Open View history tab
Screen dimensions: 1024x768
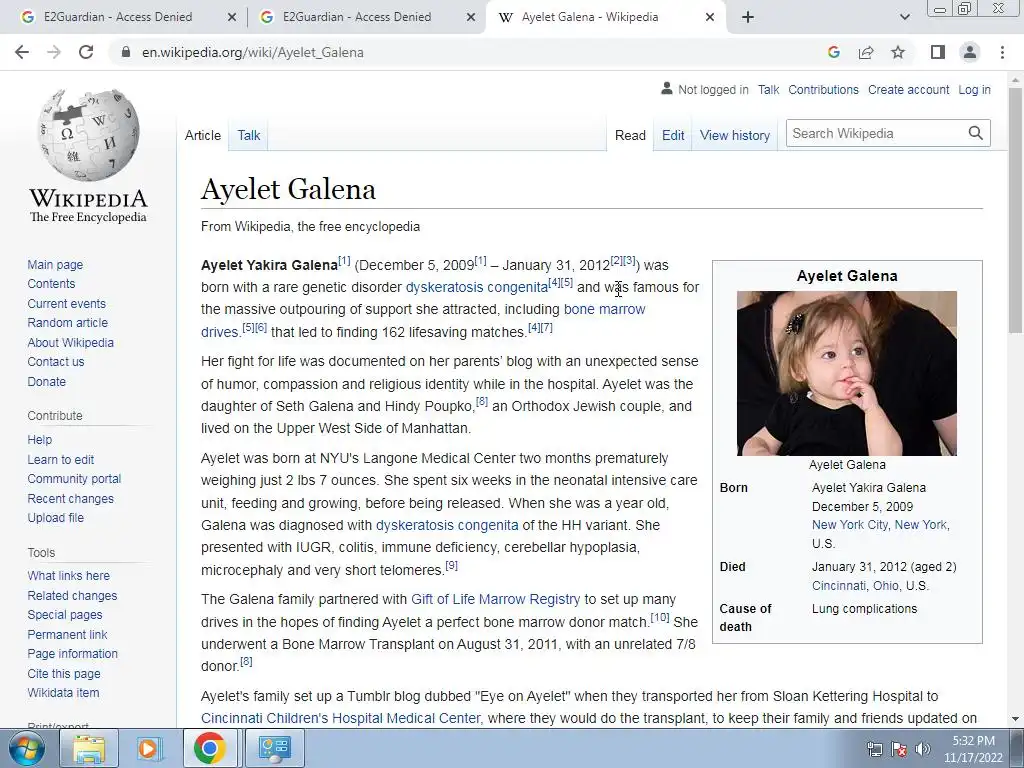pyautogui.click(x=735, y=135)
